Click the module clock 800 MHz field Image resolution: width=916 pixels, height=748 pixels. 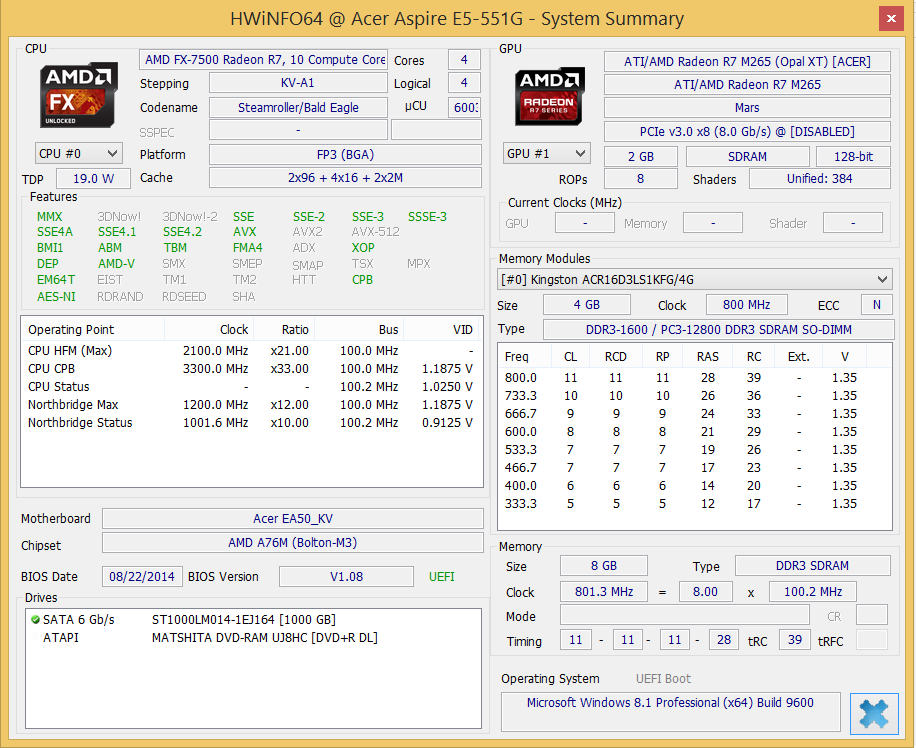pyautogui.click(x=747, y=304)
